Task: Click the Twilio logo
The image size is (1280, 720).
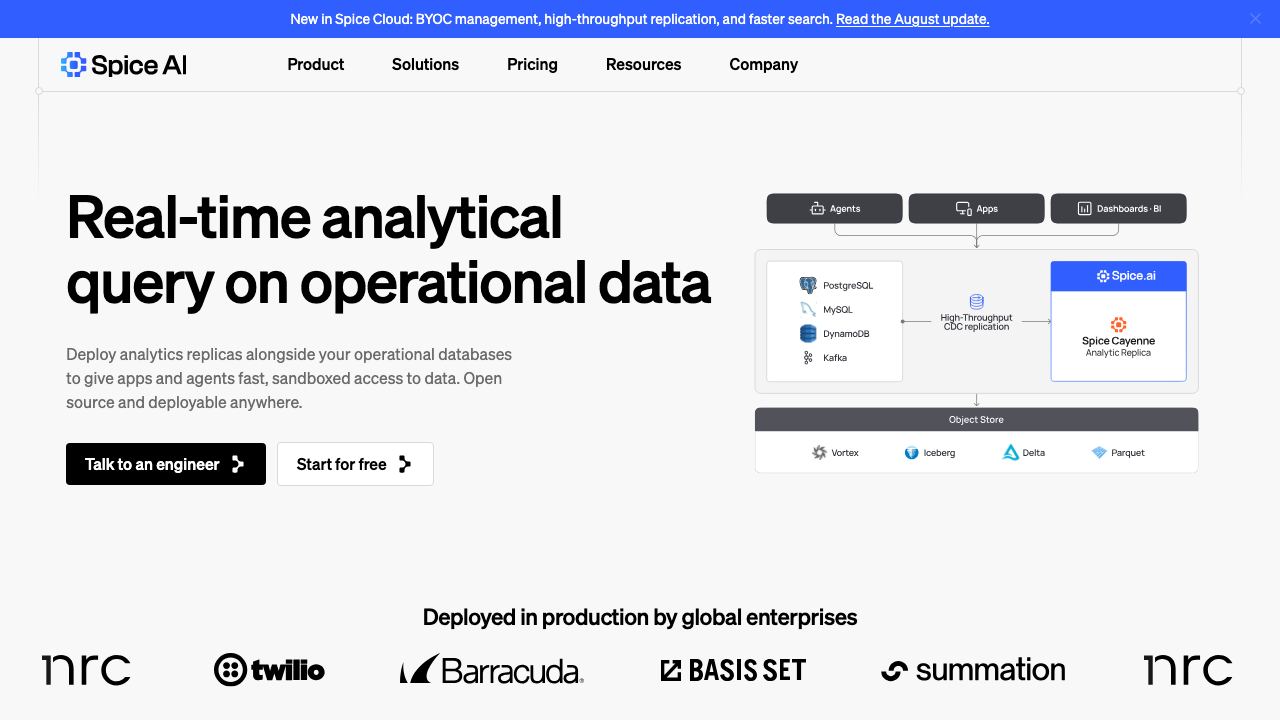Action: tap(269, 670)
